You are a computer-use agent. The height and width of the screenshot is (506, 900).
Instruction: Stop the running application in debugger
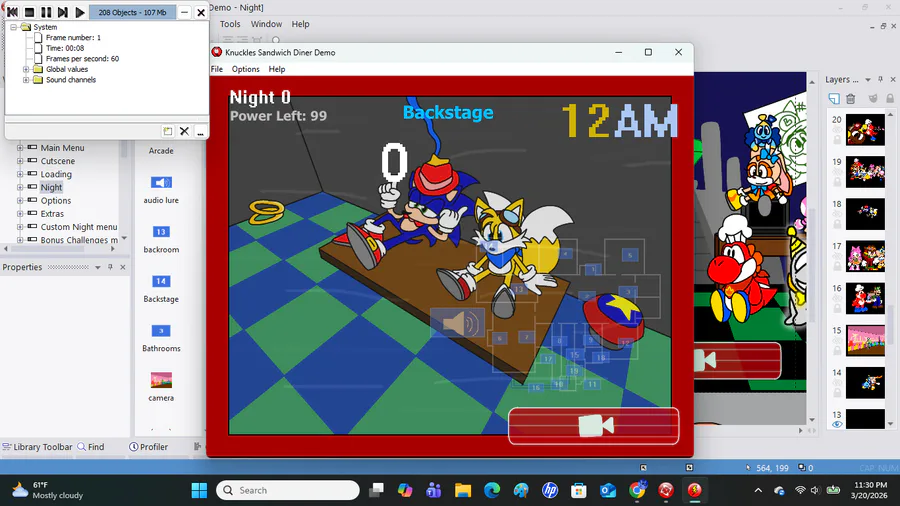pyautogui.click(x=29, y=12)
